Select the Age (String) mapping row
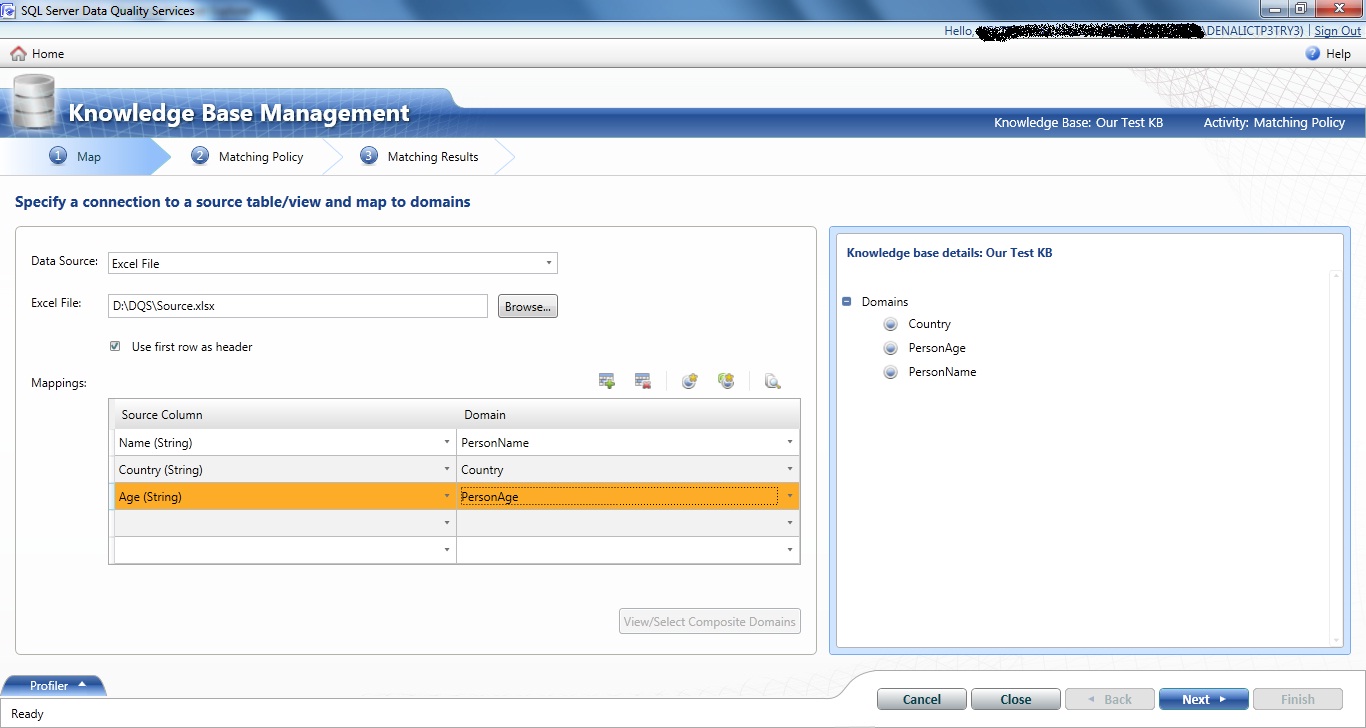 coord(455,496)
